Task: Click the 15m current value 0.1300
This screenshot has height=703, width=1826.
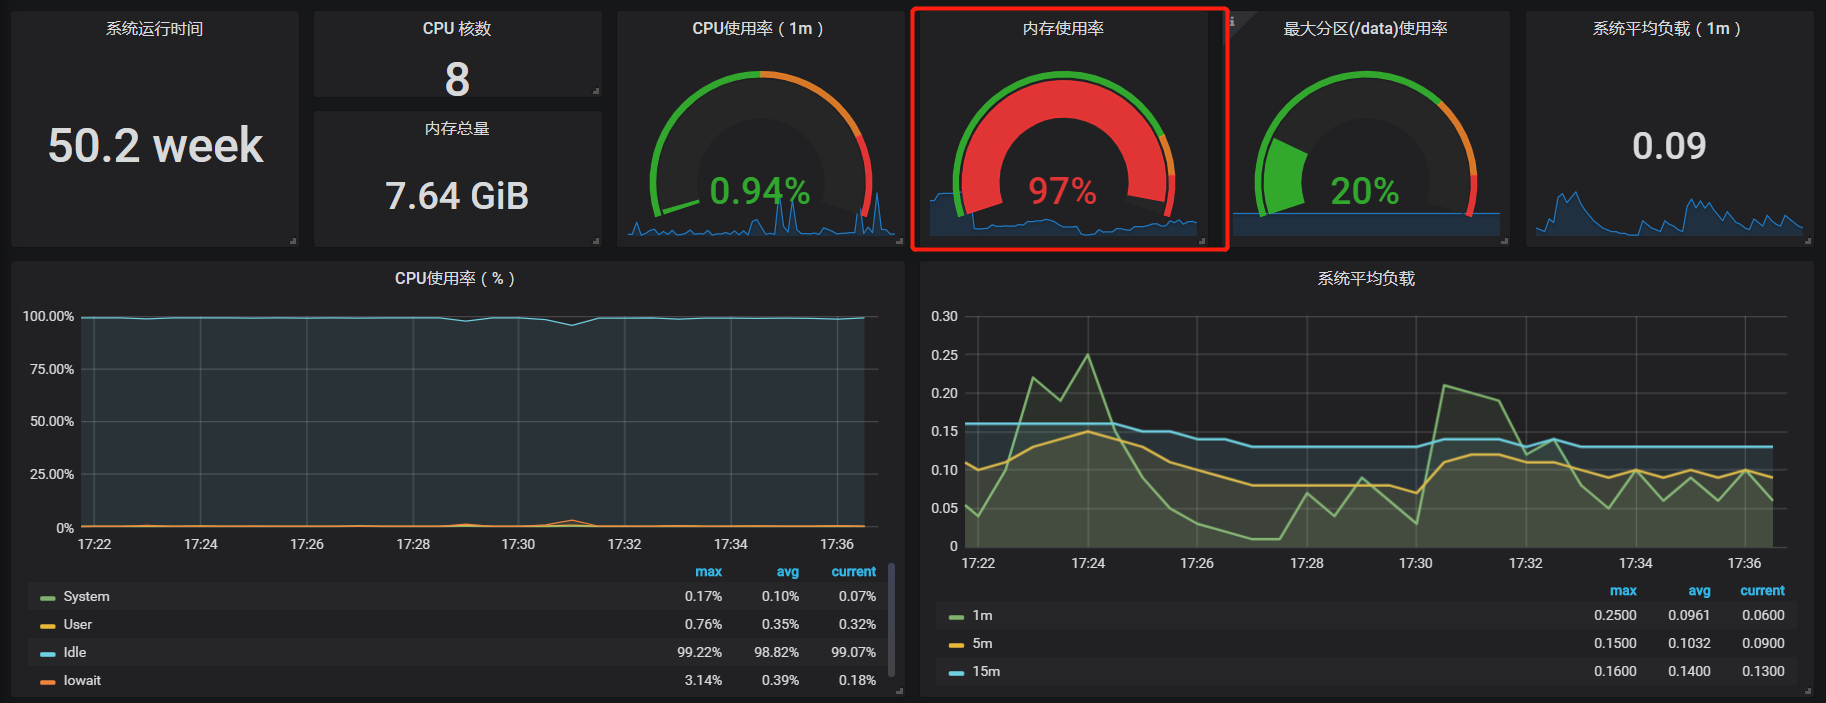Action: (1763, 671)
